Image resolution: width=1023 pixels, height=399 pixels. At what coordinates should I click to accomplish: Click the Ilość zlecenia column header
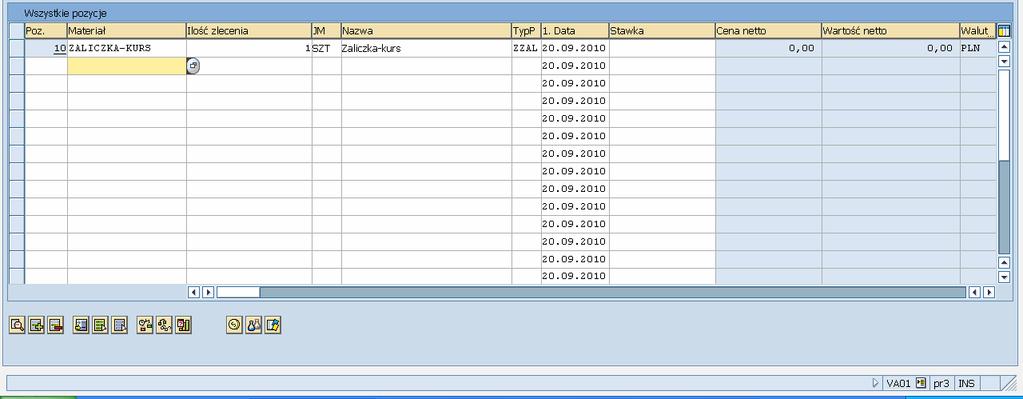point(249,31)
